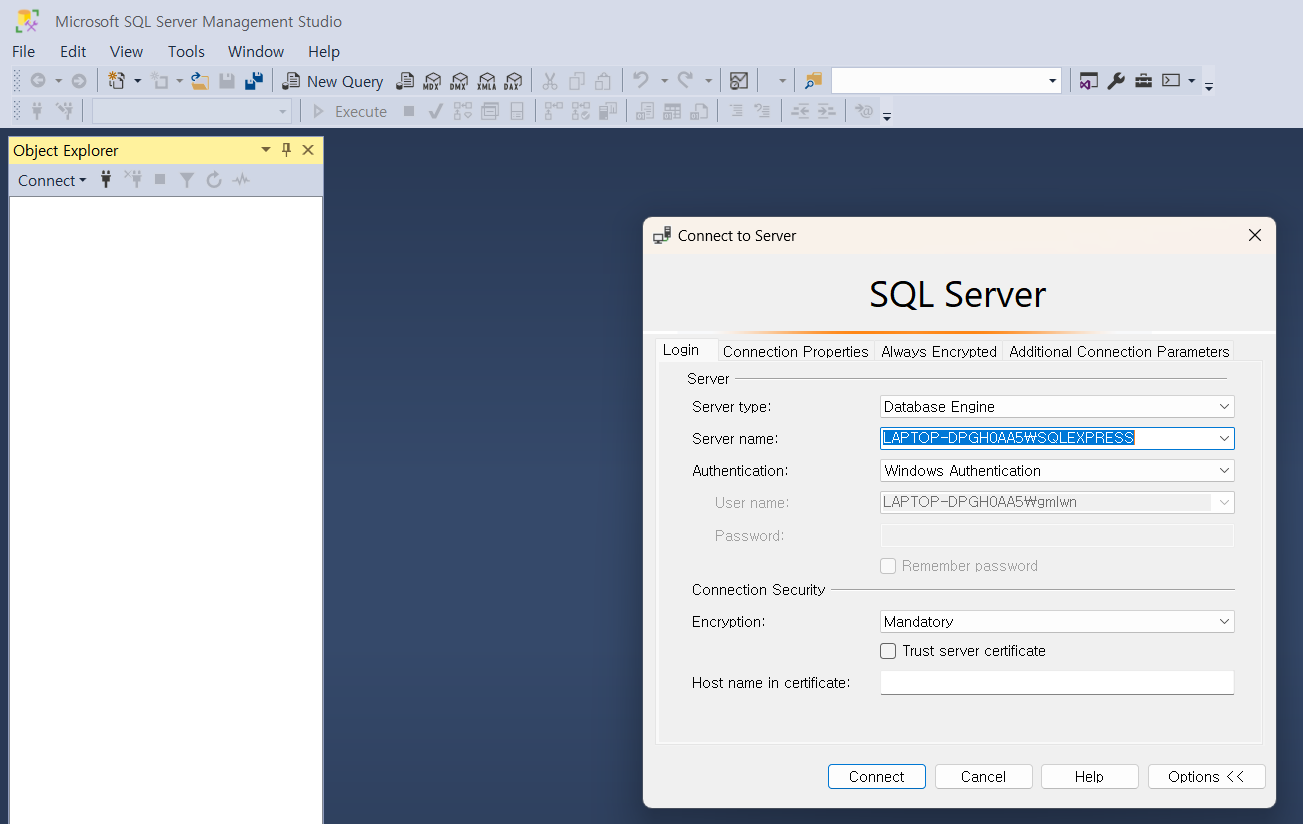Collapse options with Options << button

(x=1207, y=777)
